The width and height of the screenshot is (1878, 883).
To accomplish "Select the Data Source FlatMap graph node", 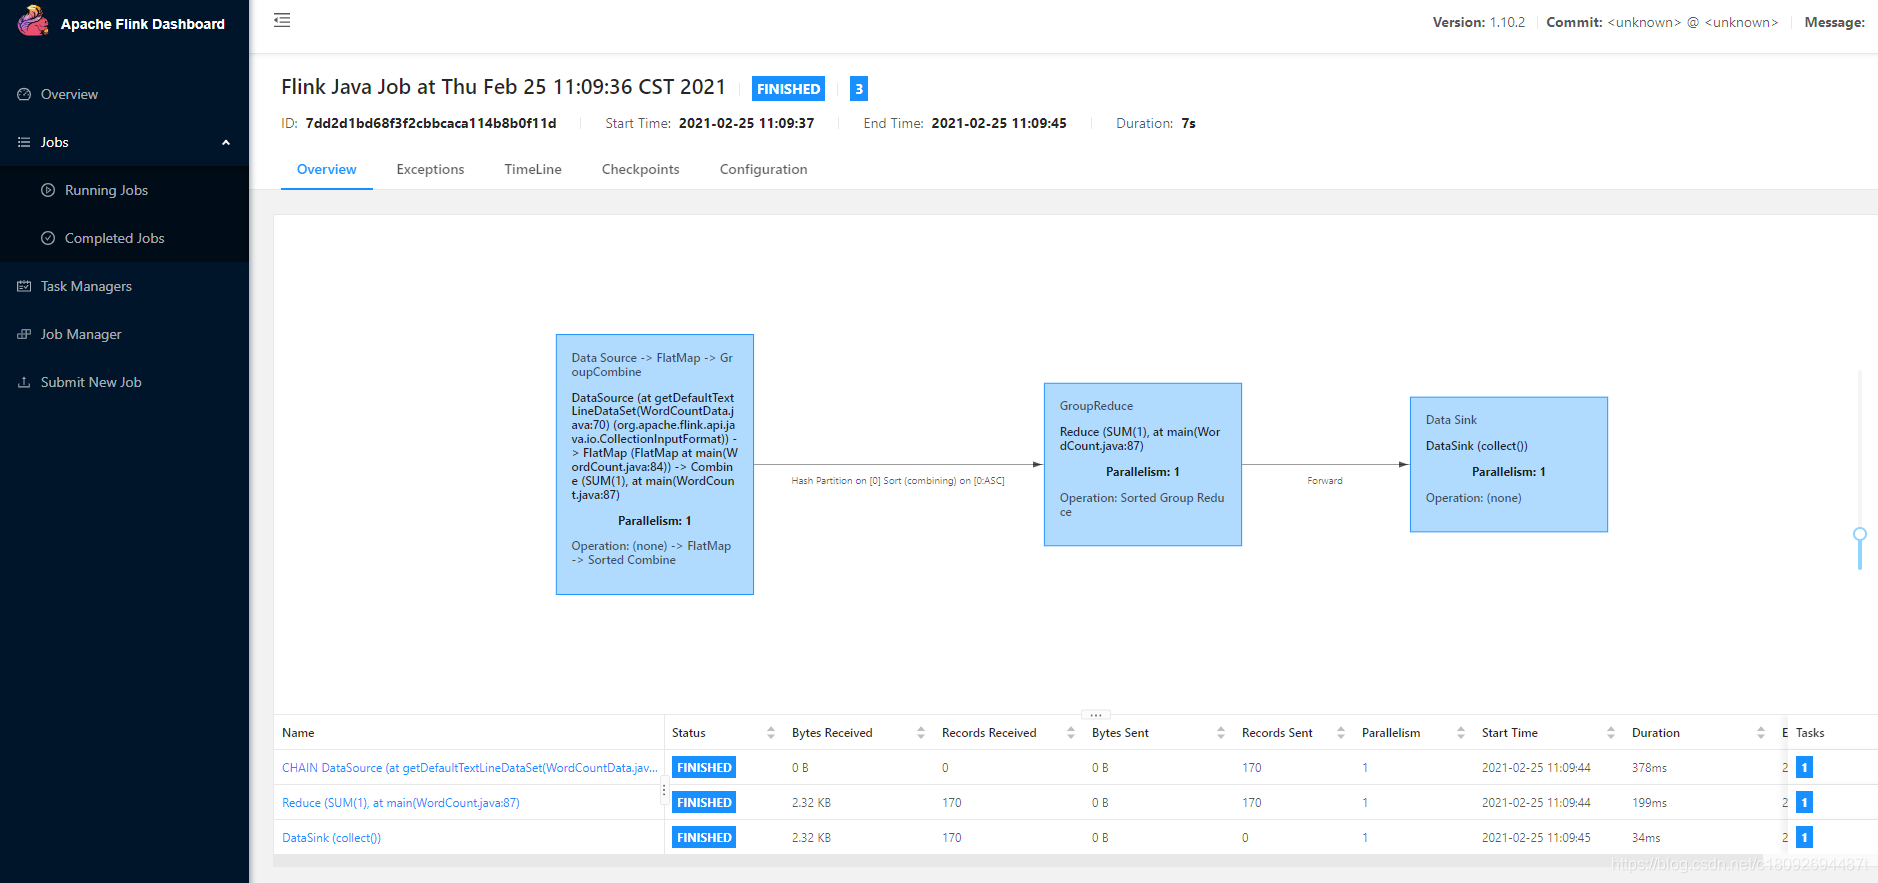I will click(x=655, y=464).
